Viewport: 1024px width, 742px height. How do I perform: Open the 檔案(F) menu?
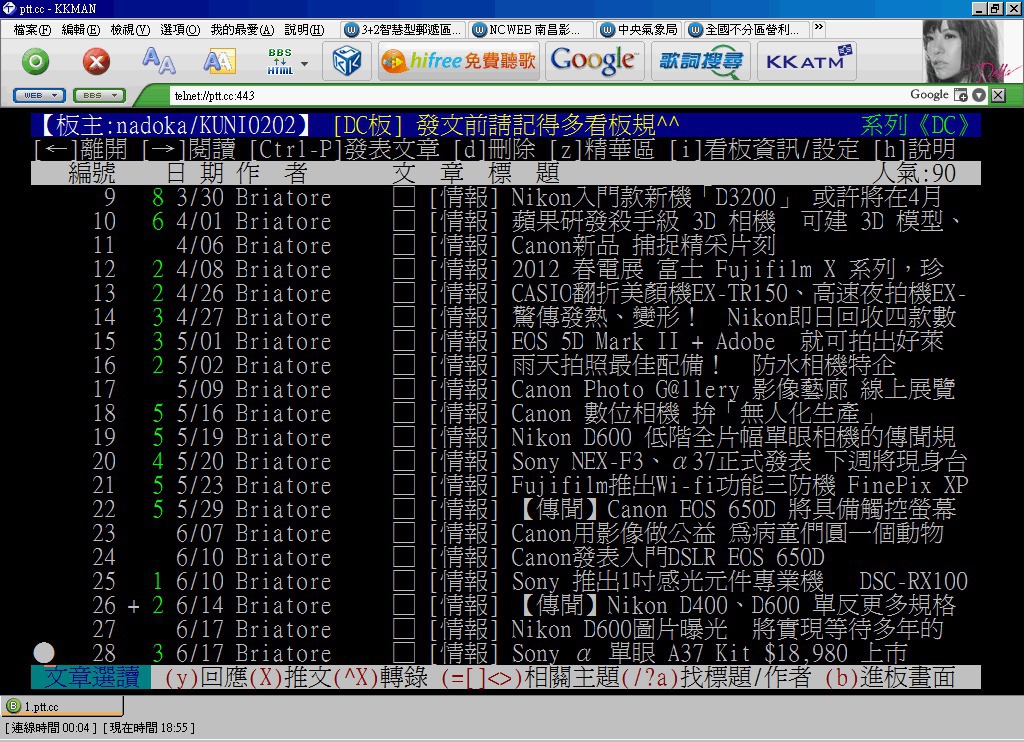click(32, 30)
